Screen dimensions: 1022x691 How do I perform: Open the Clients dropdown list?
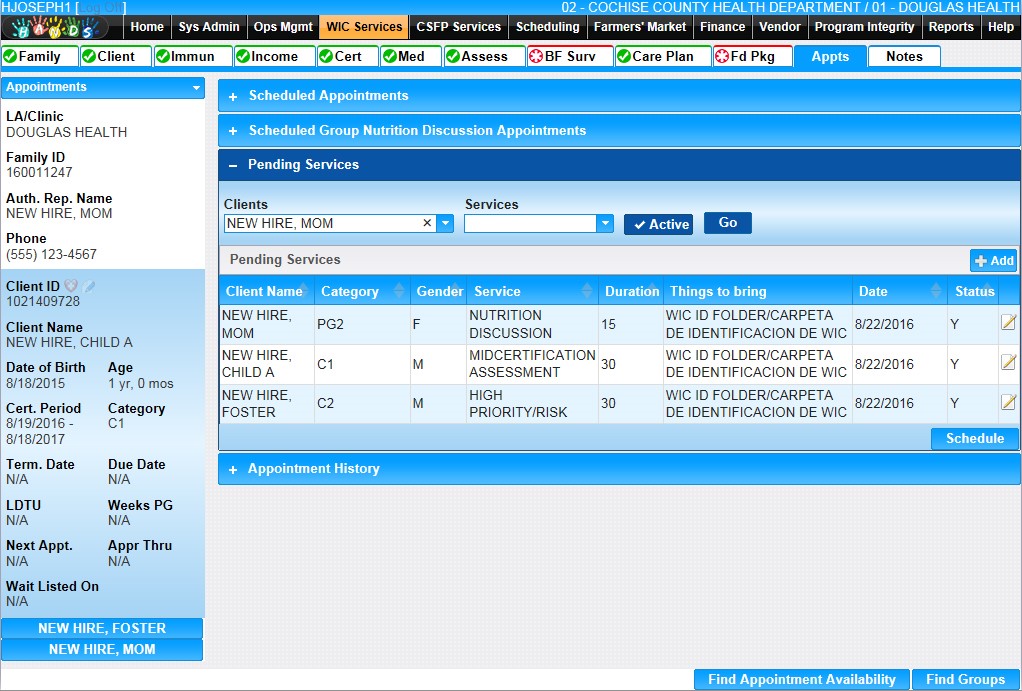[445, 224]
